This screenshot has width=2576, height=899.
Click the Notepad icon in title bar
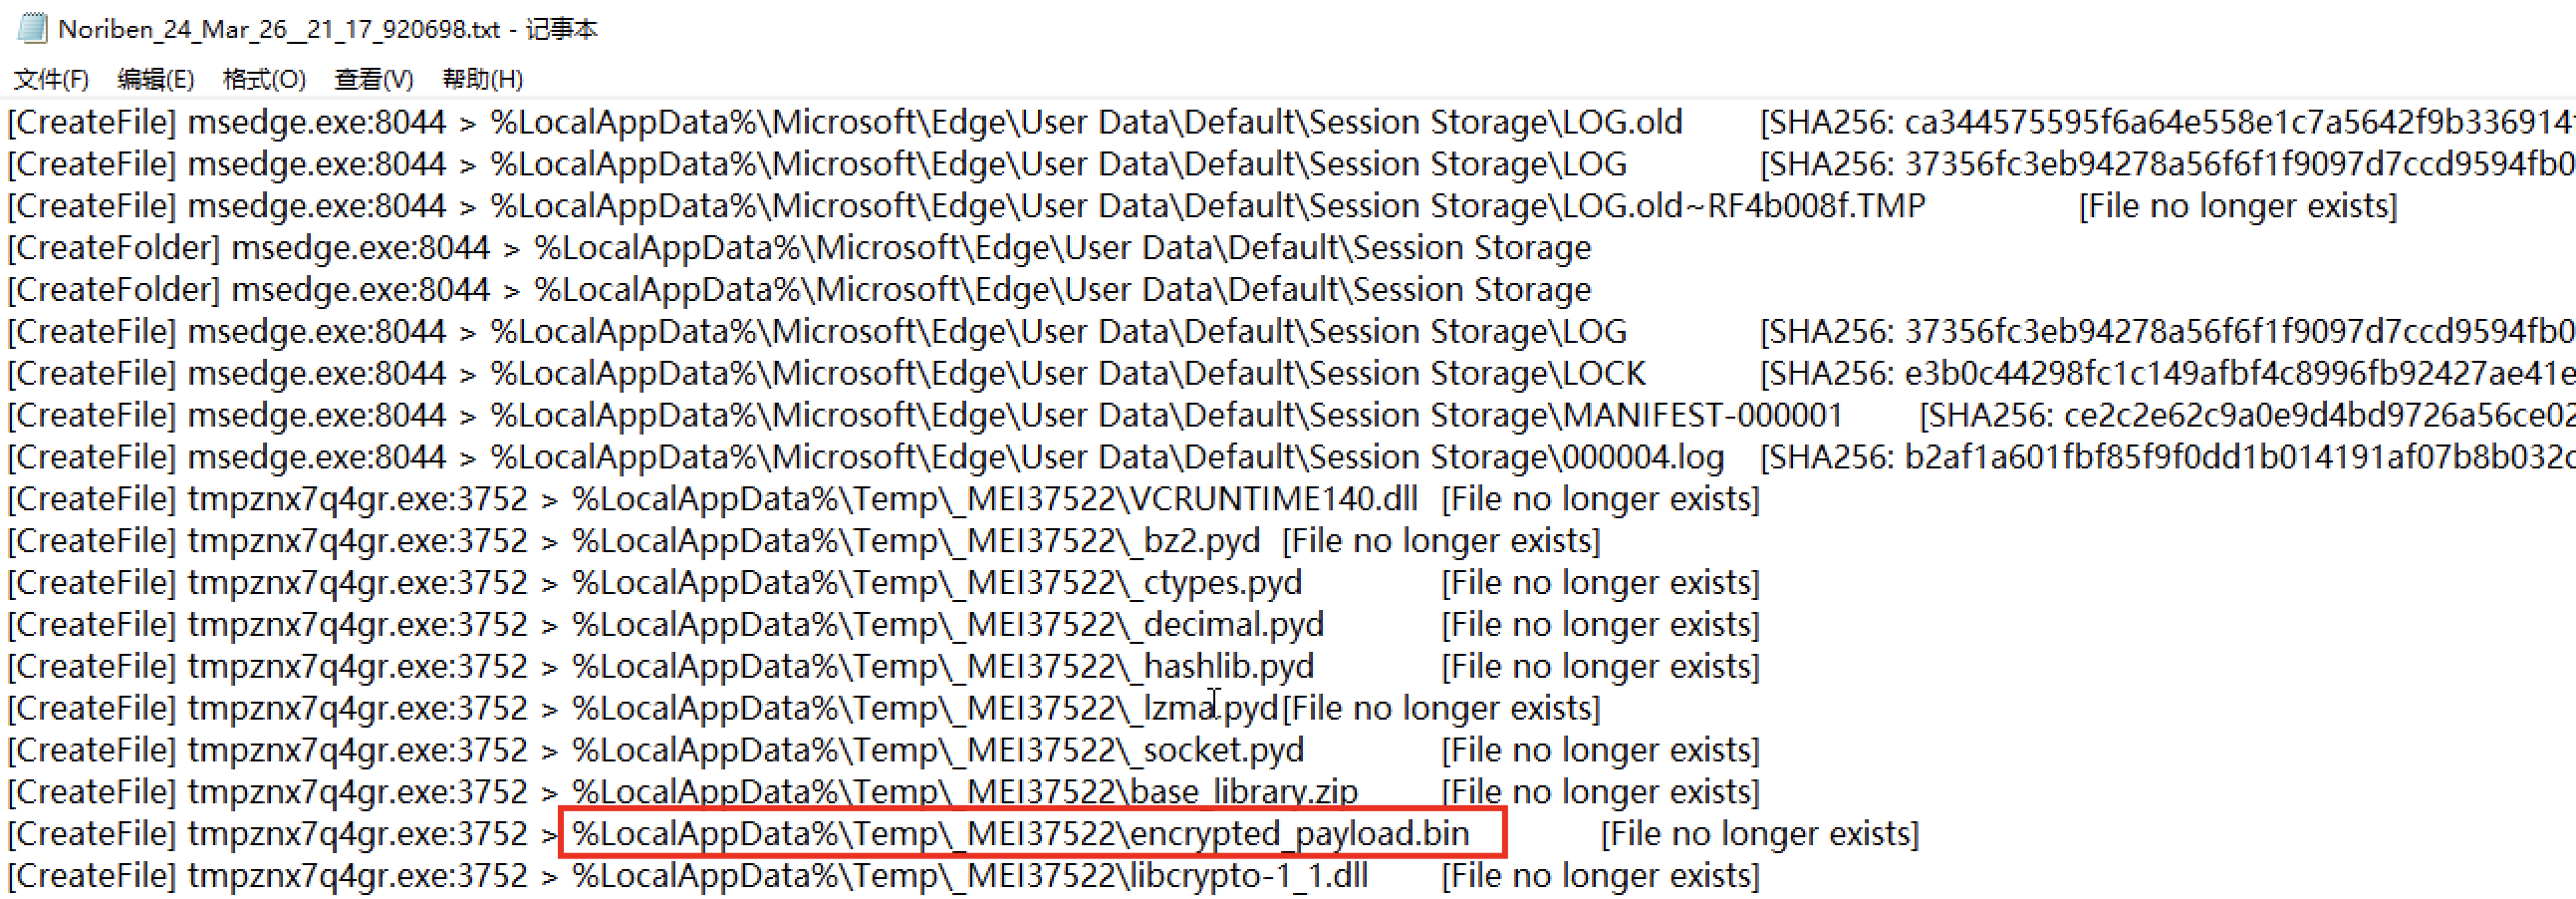tap(32, 28)
